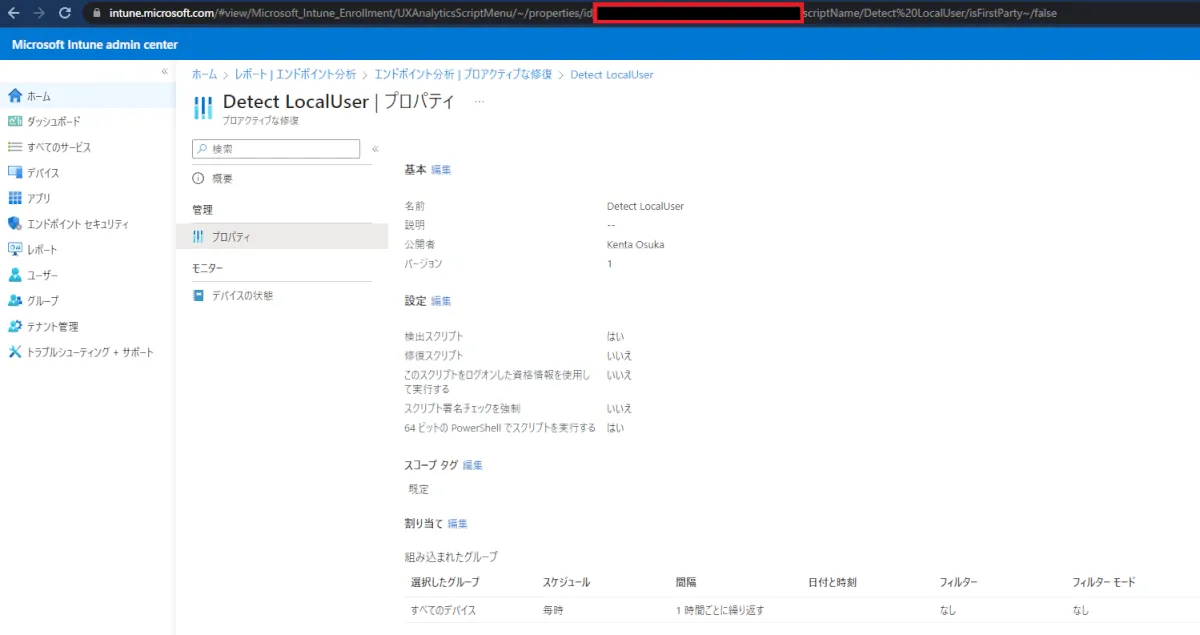Click the ダッシュボード dashboard icon
Viewport: 1200px width, 635px height.
pos(15,121)
